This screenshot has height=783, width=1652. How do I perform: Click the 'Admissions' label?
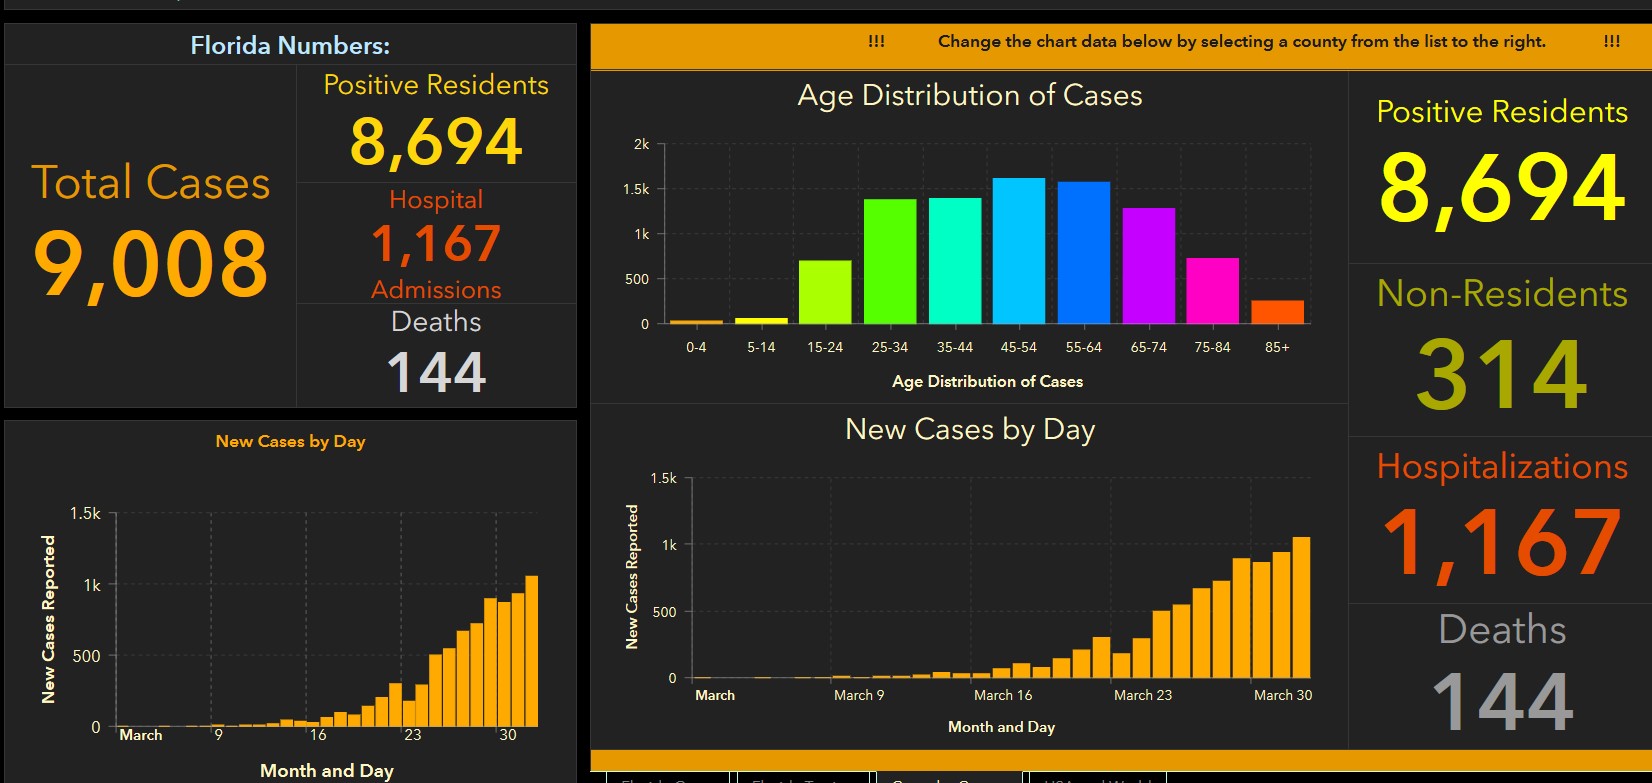coord(436,289)
